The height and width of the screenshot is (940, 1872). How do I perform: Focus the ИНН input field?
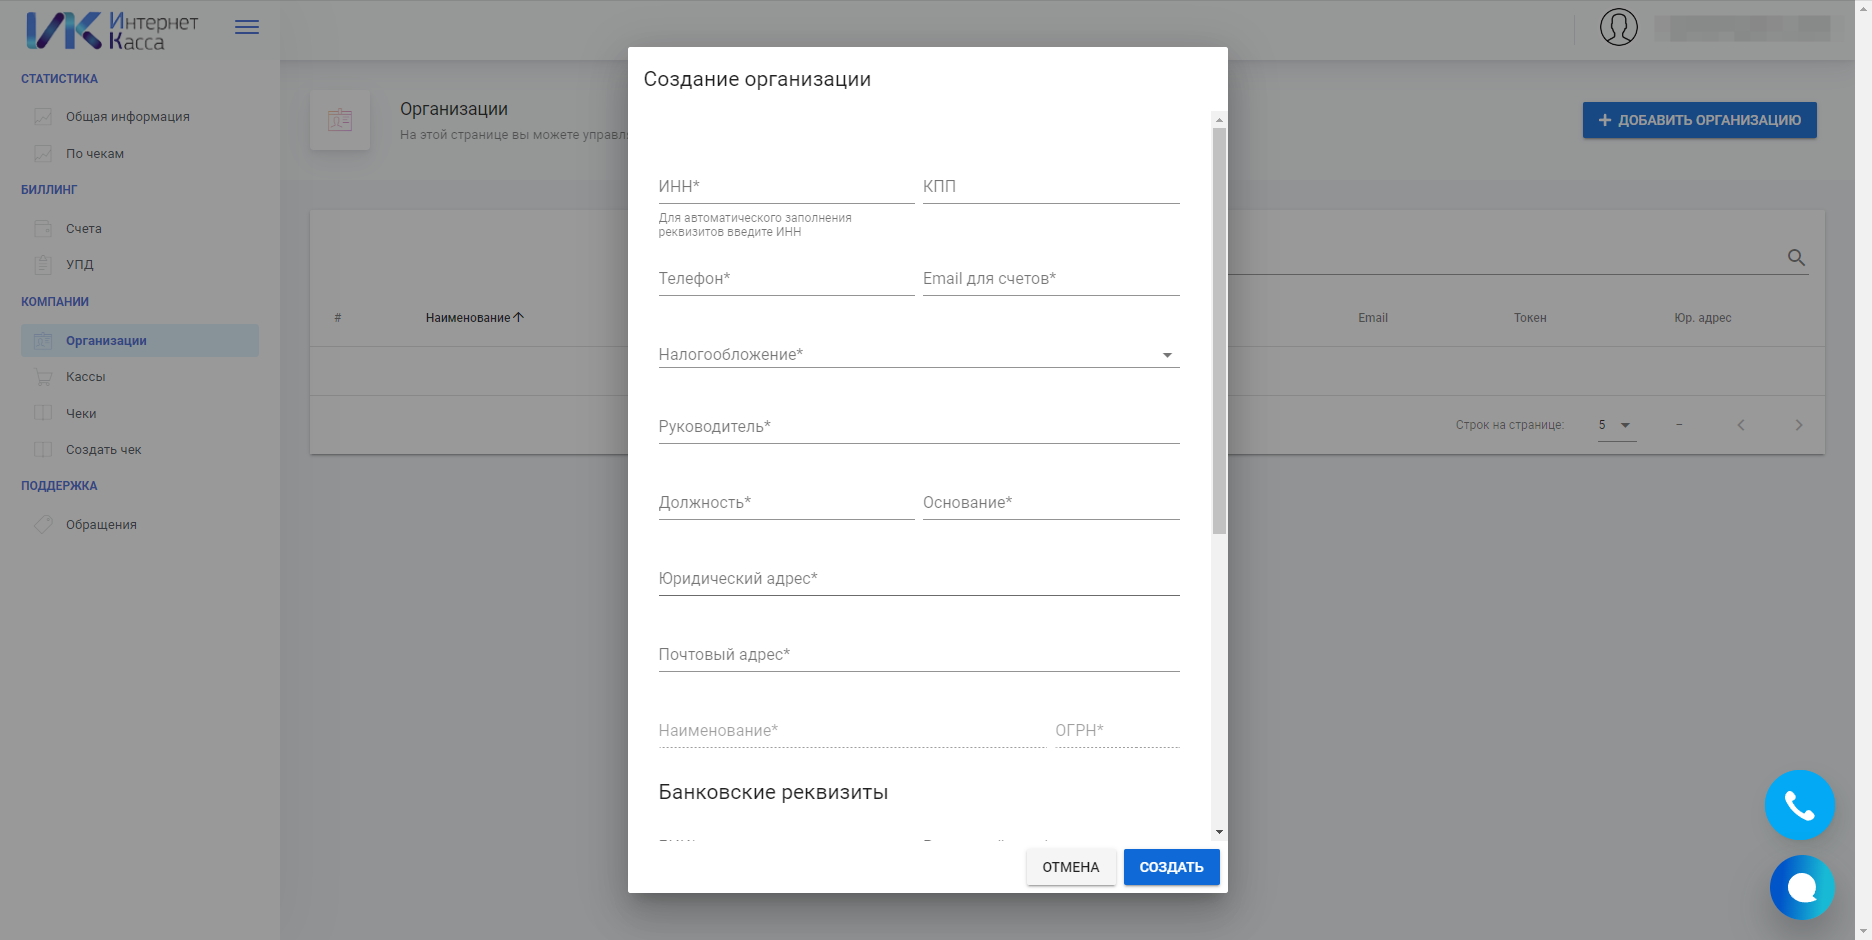[x=786, y=187]
